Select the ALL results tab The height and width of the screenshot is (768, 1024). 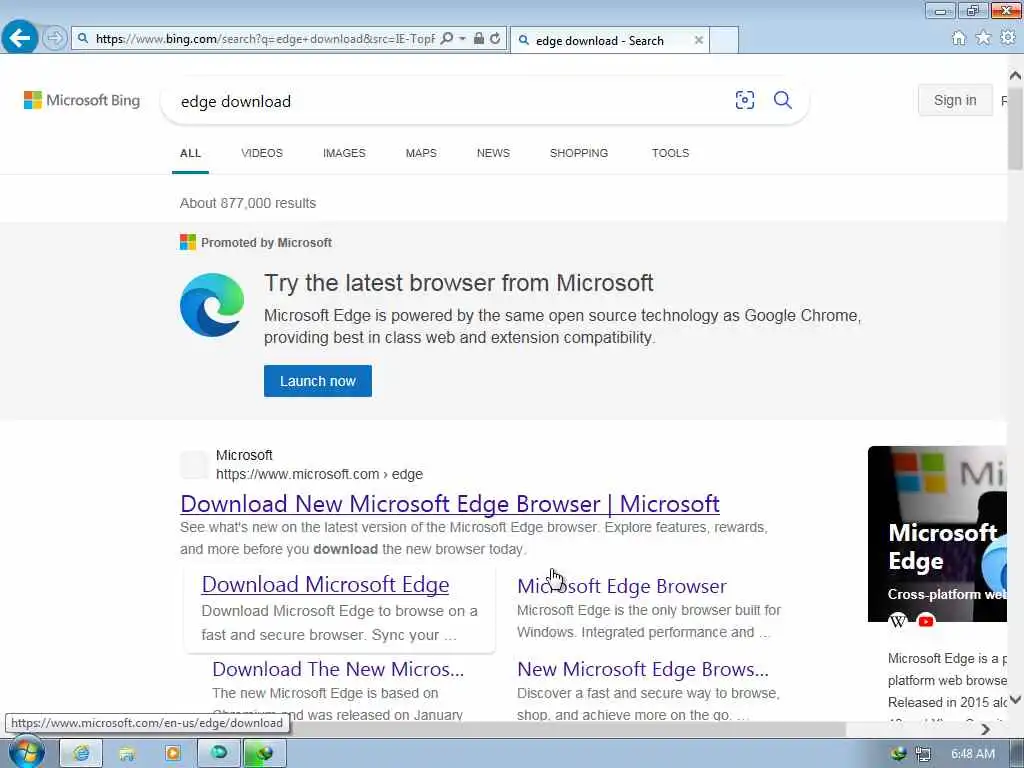click(190, 153)
